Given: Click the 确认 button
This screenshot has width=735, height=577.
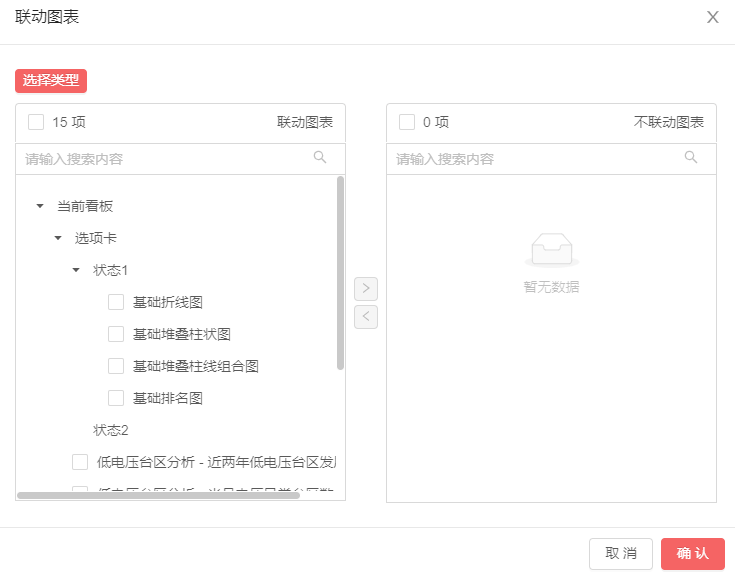Looking at the screenshot, I should tap(692, 554).
